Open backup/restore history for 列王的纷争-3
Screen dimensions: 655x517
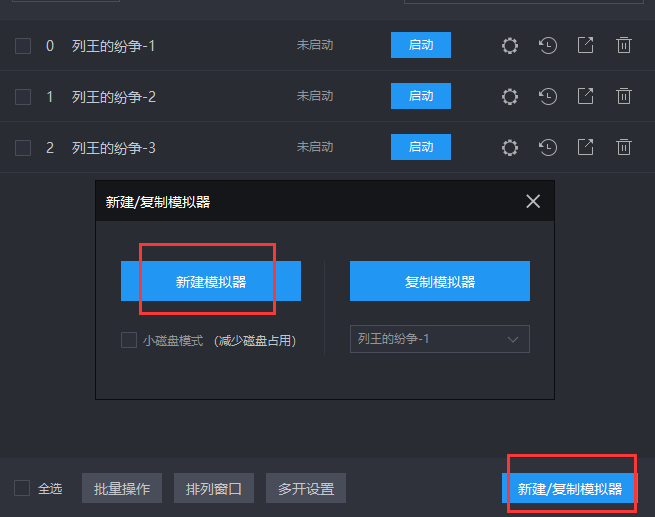pos(548,147)
